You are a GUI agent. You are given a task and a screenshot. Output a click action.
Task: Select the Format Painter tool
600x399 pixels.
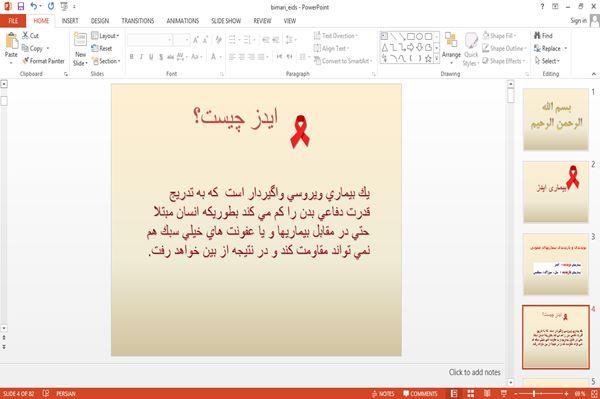coord(43,61)
